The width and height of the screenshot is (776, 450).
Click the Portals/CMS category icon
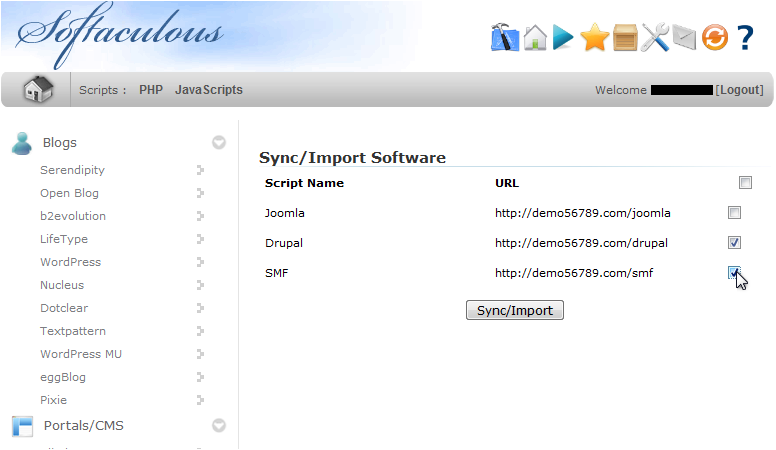click(23, 426)
